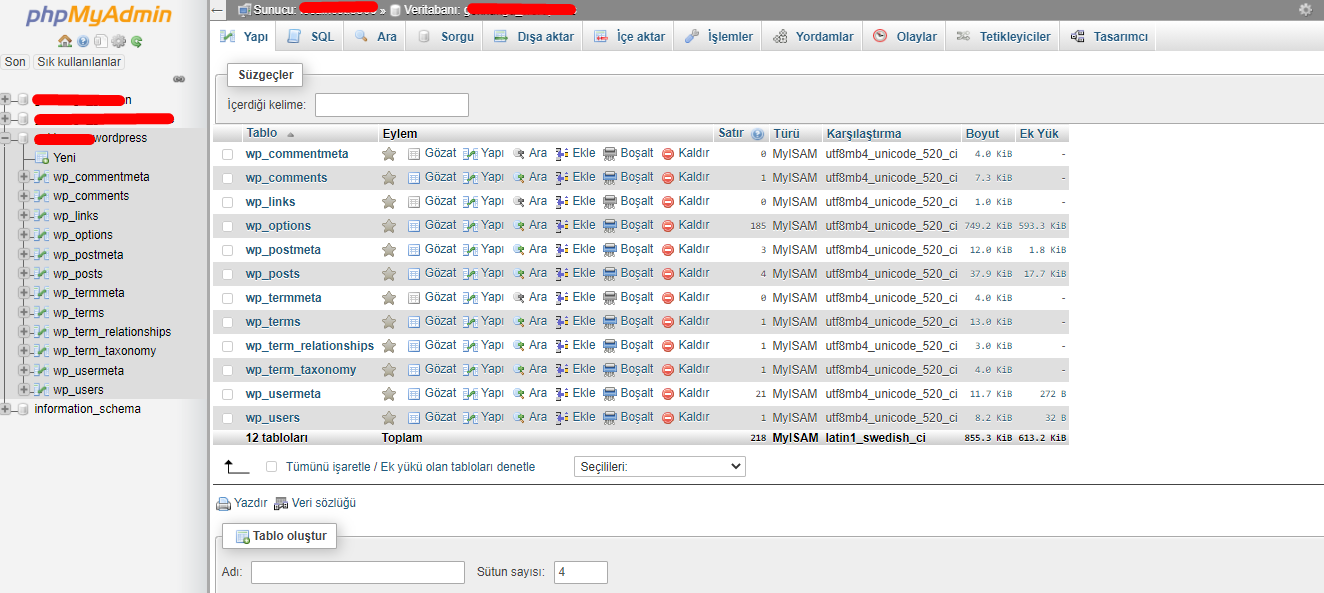The height and width of the screenshot is (593, 1324).
Task: Expand wp_postmeta node in sidebar tree
Action: click(x=24, y=255)
